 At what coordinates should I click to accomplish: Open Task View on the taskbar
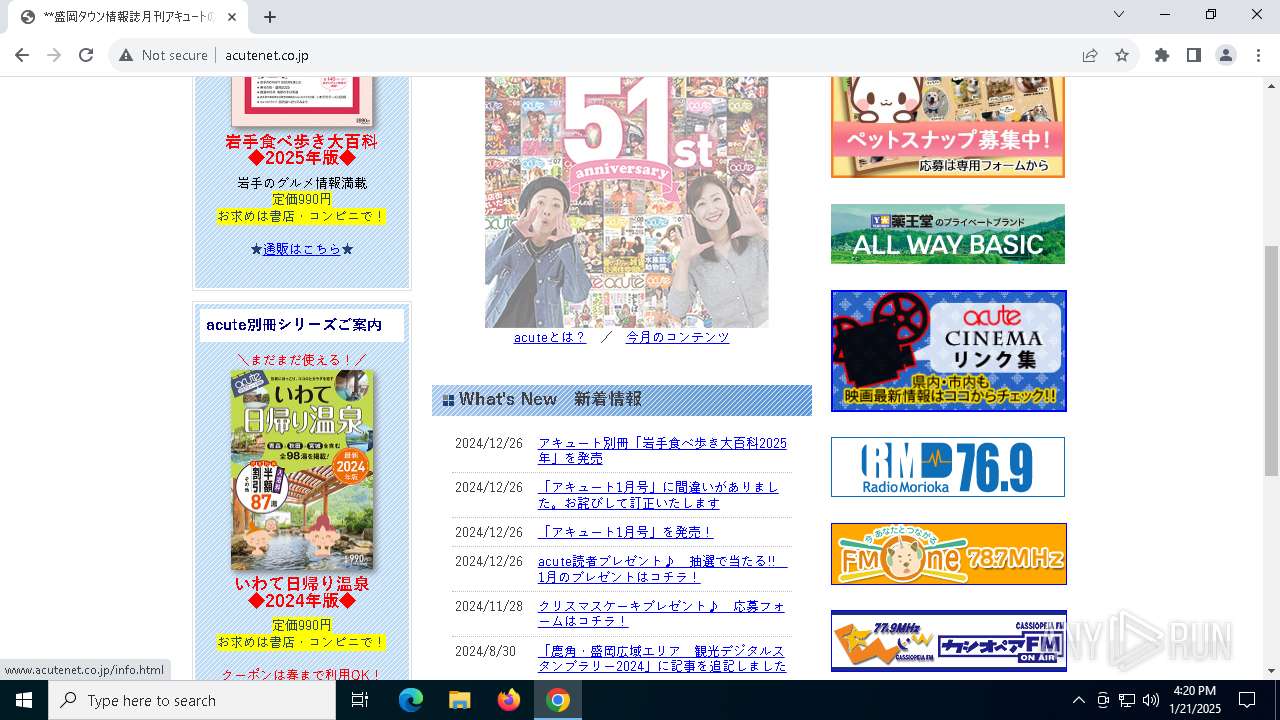[360, 700]
